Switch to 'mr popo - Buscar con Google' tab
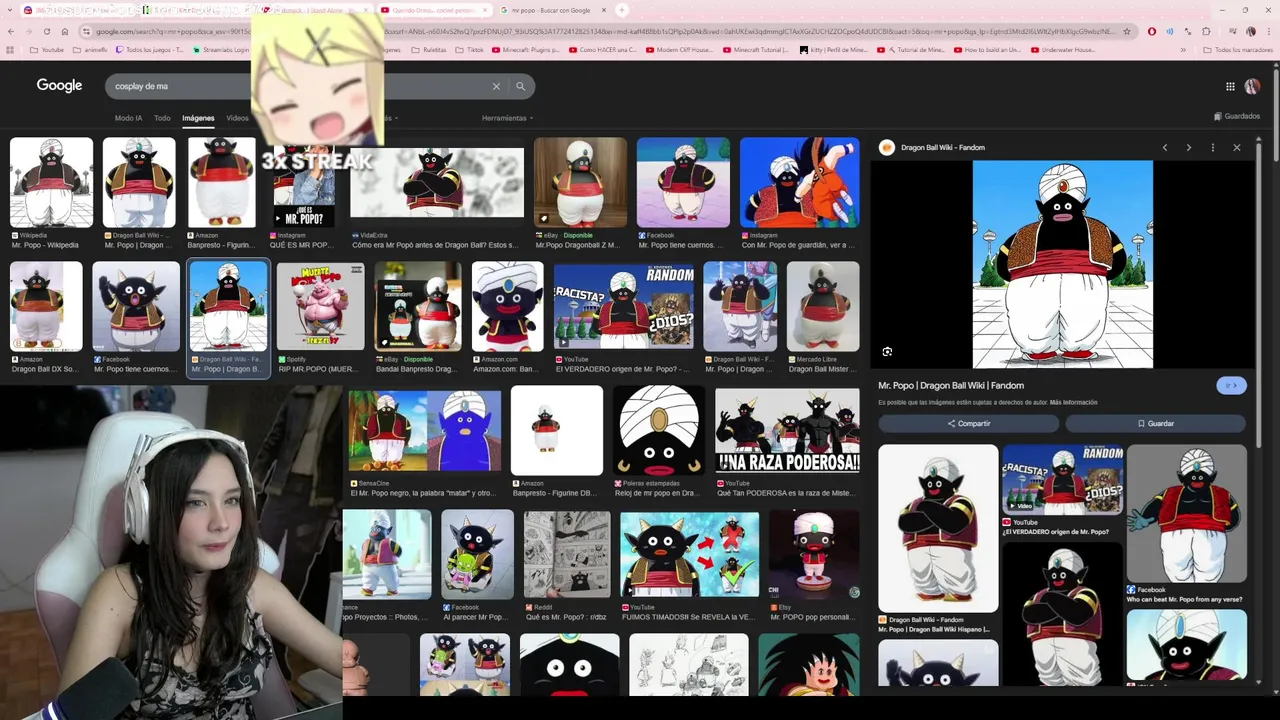The image size is (1280, 720). [x=555, y=10]
